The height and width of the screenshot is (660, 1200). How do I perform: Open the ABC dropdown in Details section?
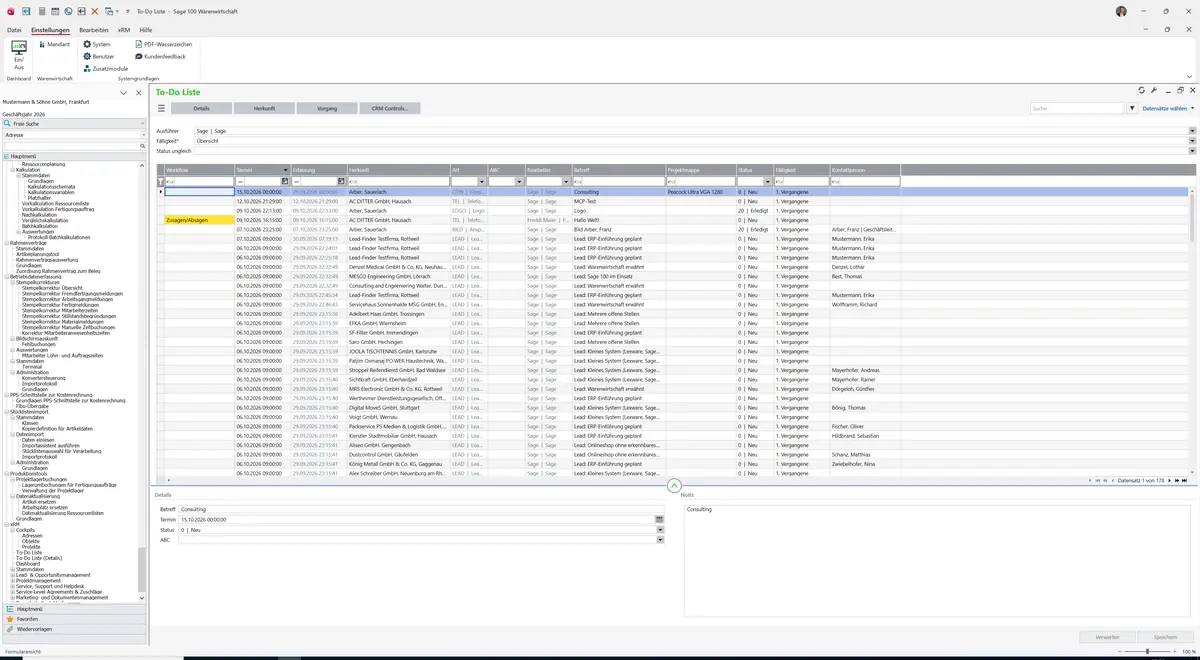pyautogui.click(x=660, y=540)
